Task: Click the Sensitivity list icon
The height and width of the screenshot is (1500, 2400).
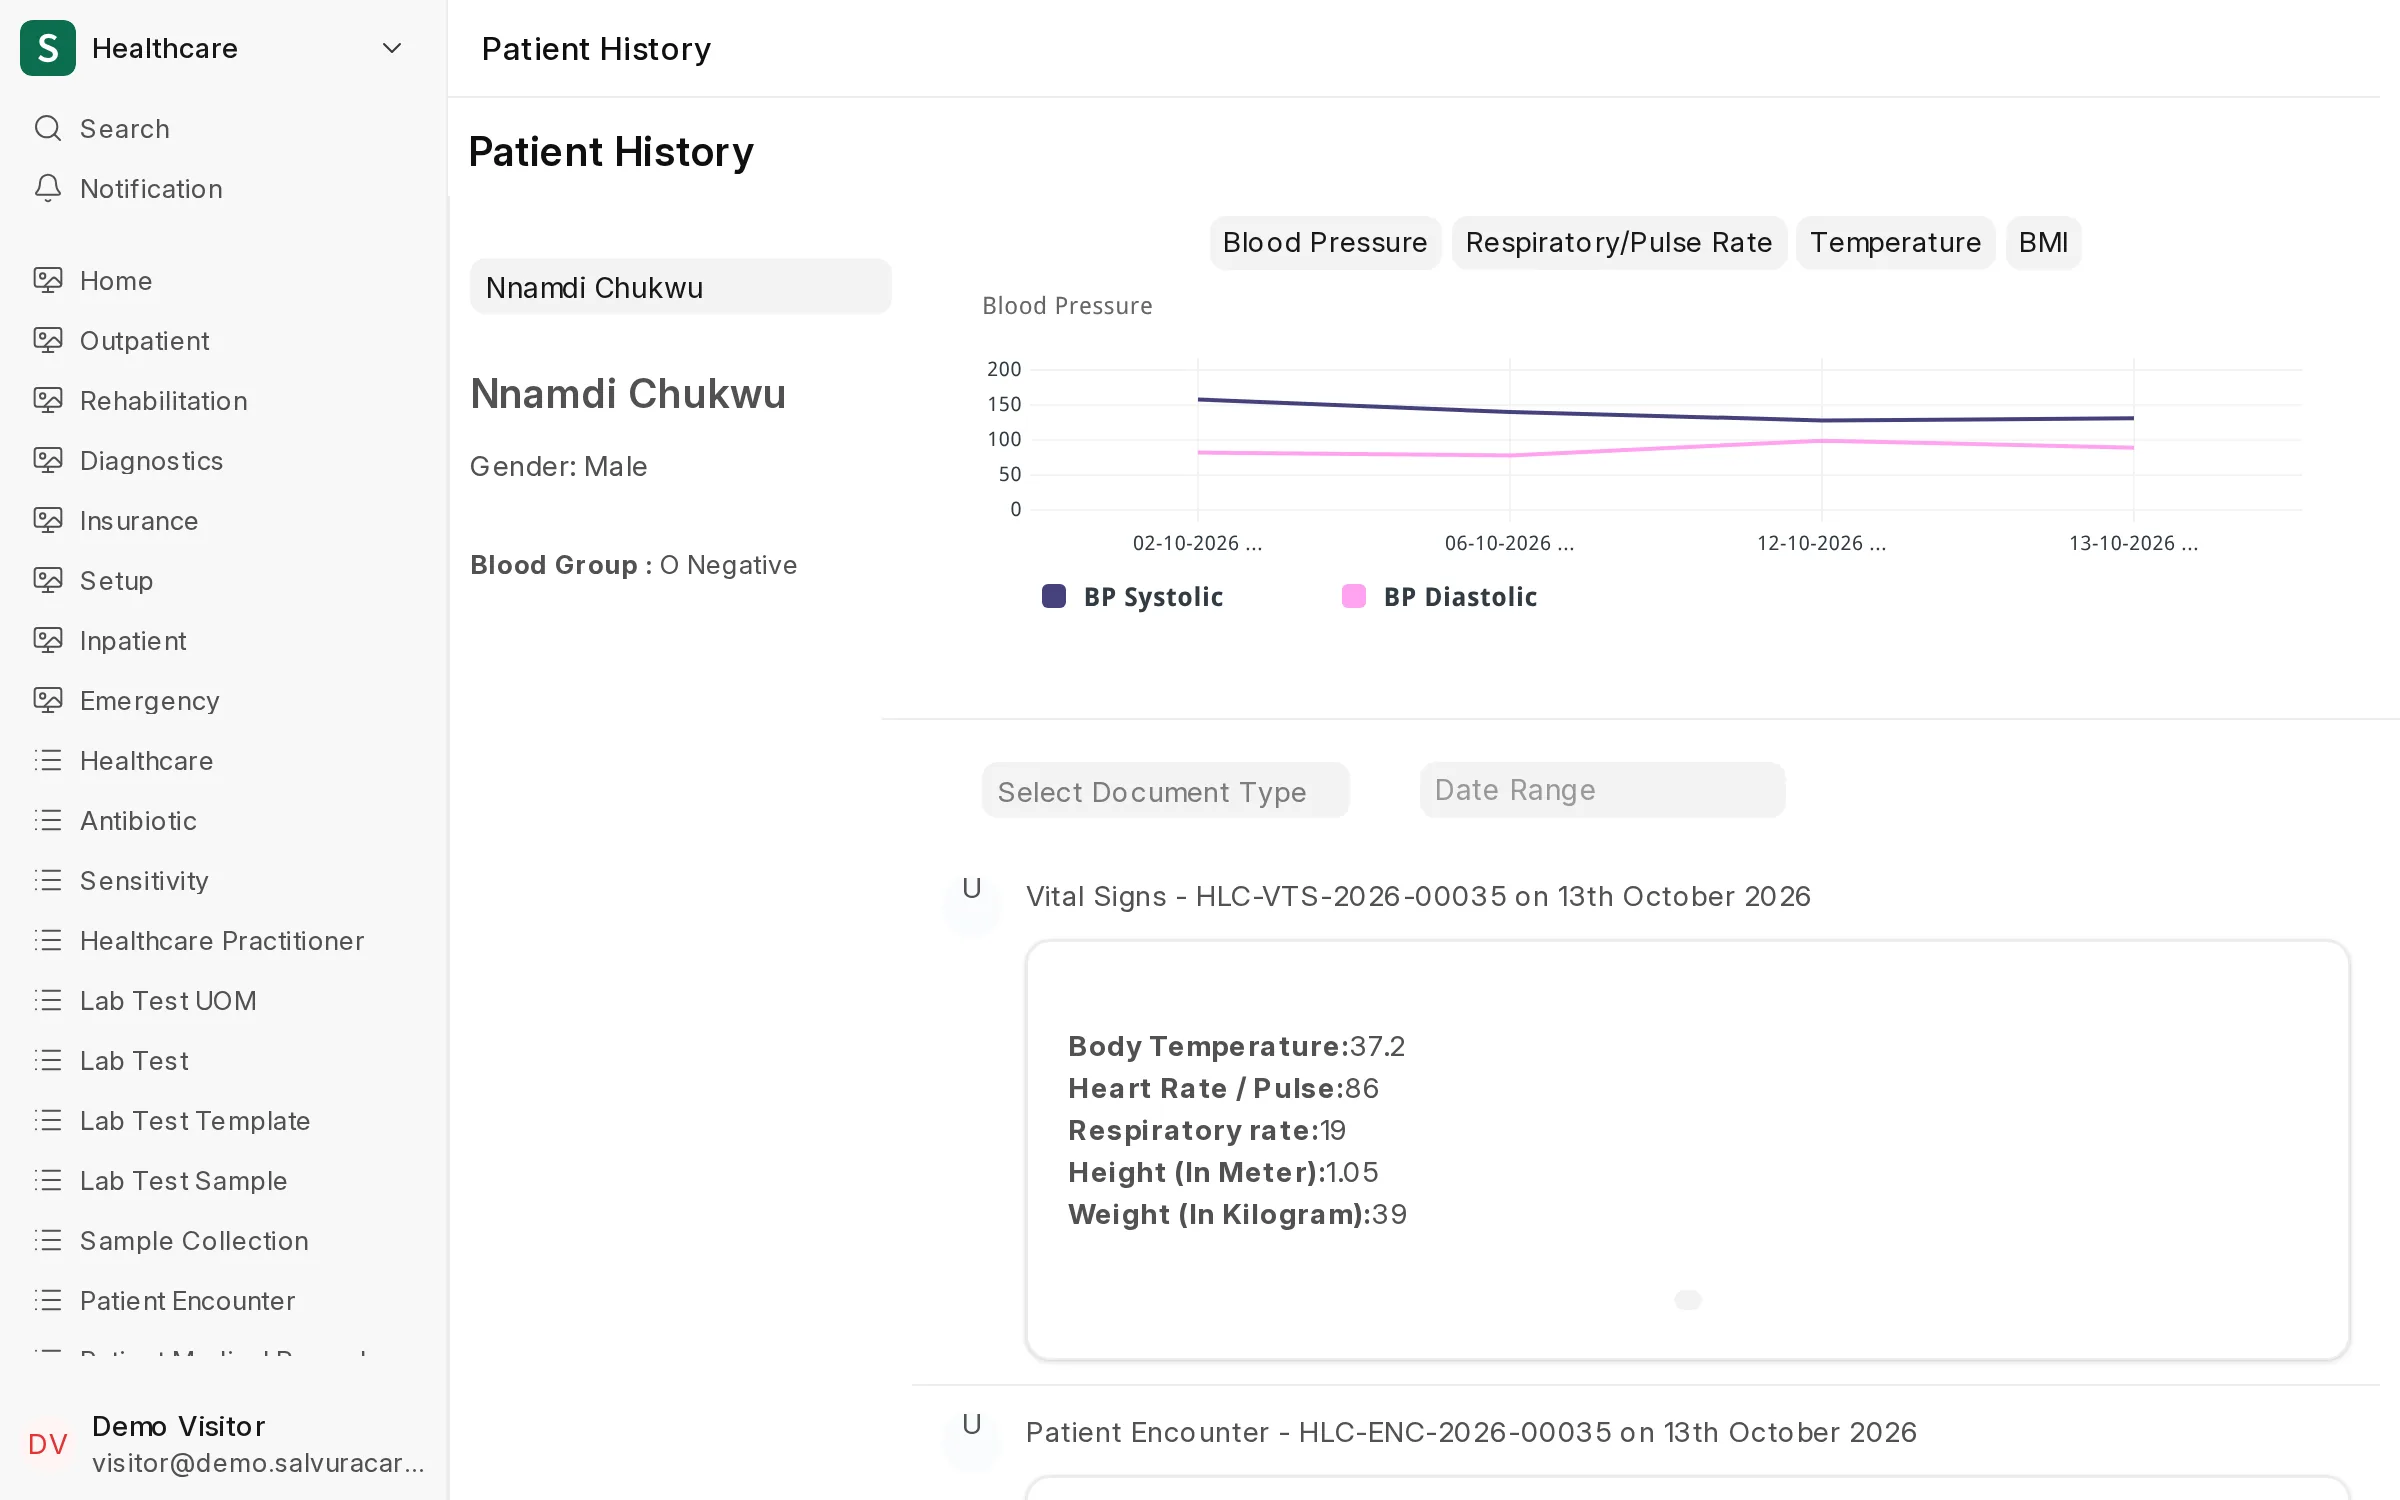Action: coord(48,881)
